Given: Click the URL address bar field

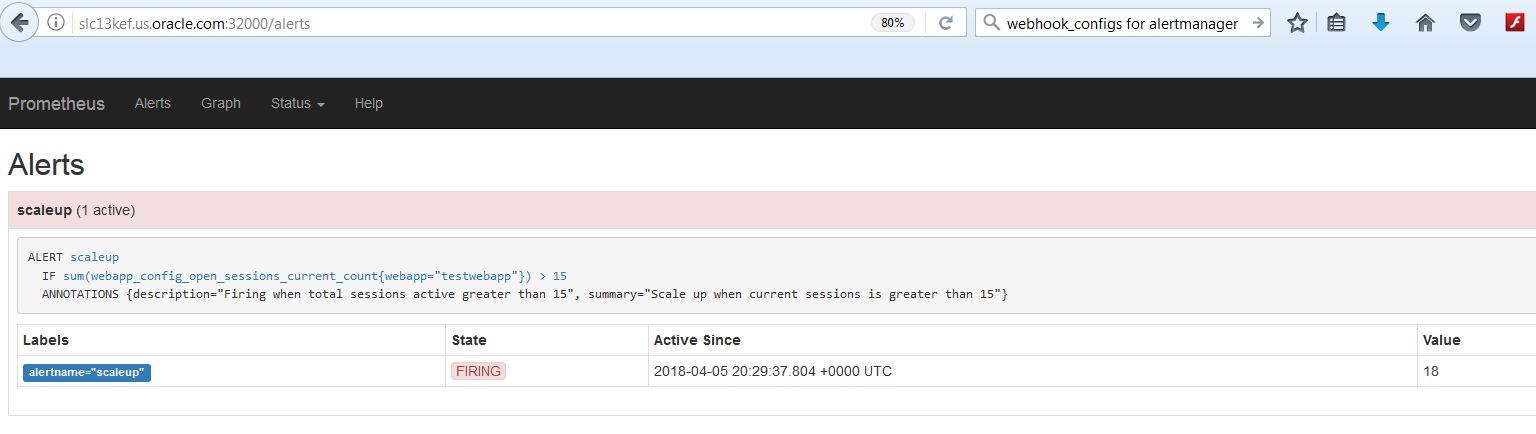Looking at the screenshot, I should coord(460,23).
